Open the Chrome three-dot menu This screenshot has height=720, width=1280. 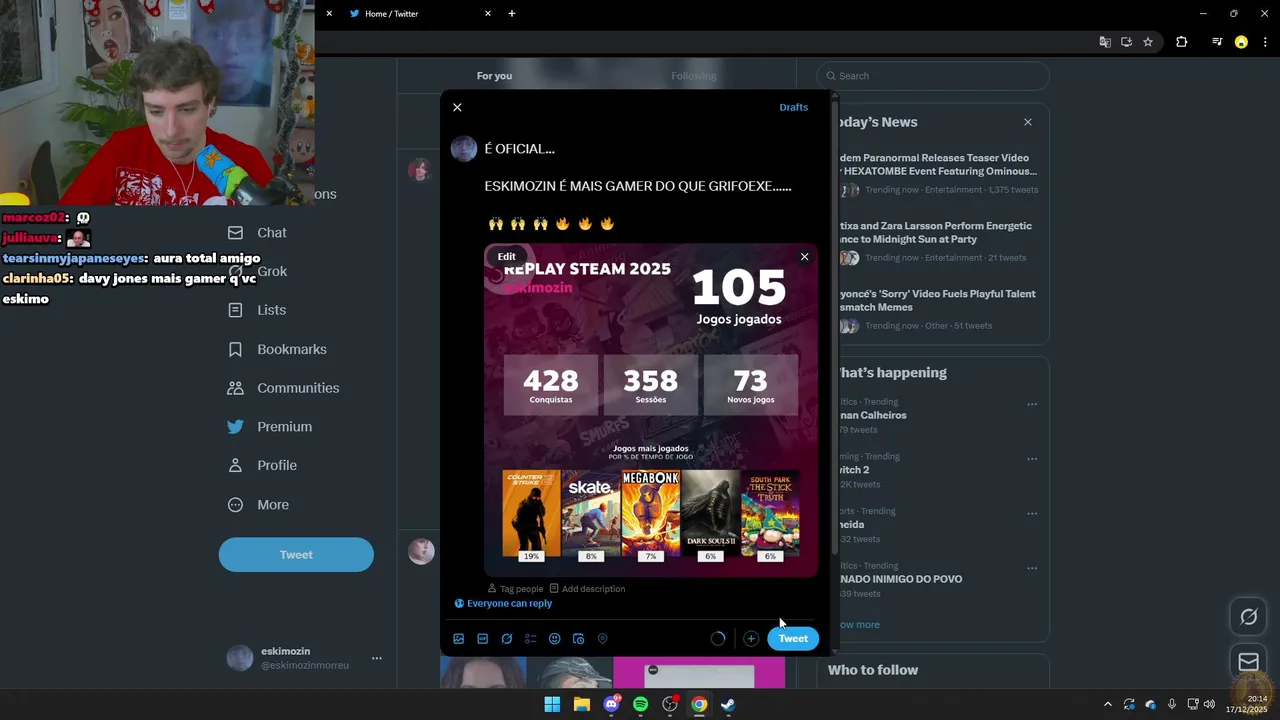[x=1265, y=42]
